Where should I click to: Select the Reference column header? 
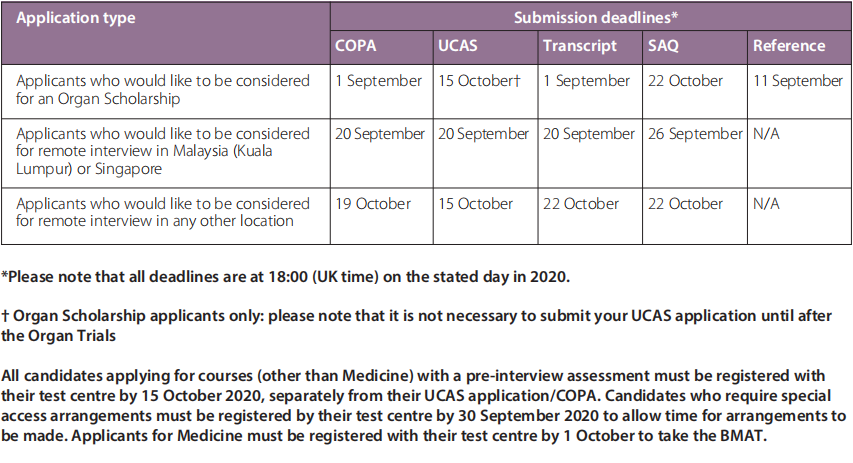pyautogui.click(x=789, y=45)
